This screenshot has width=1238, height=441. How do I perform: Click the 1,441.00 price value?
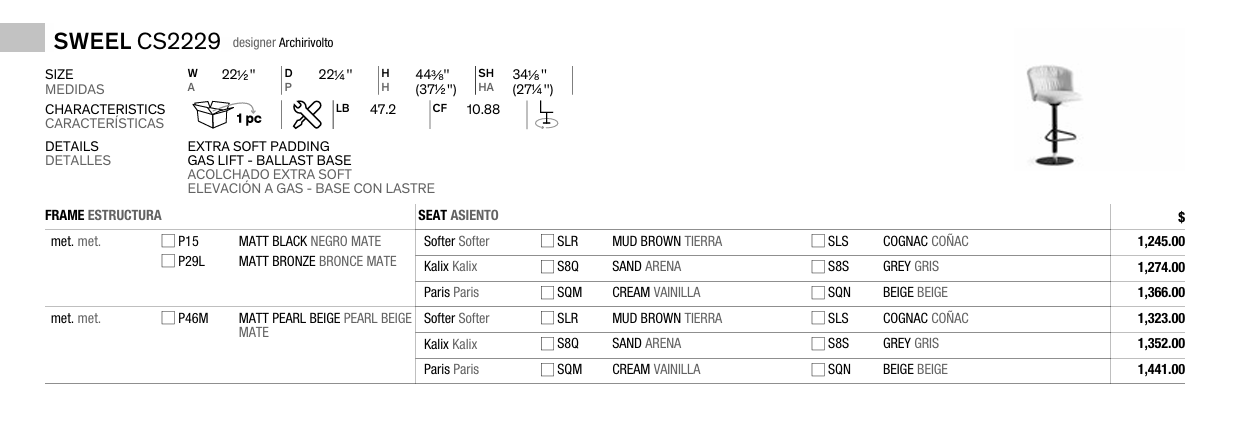click(1161, 370)
